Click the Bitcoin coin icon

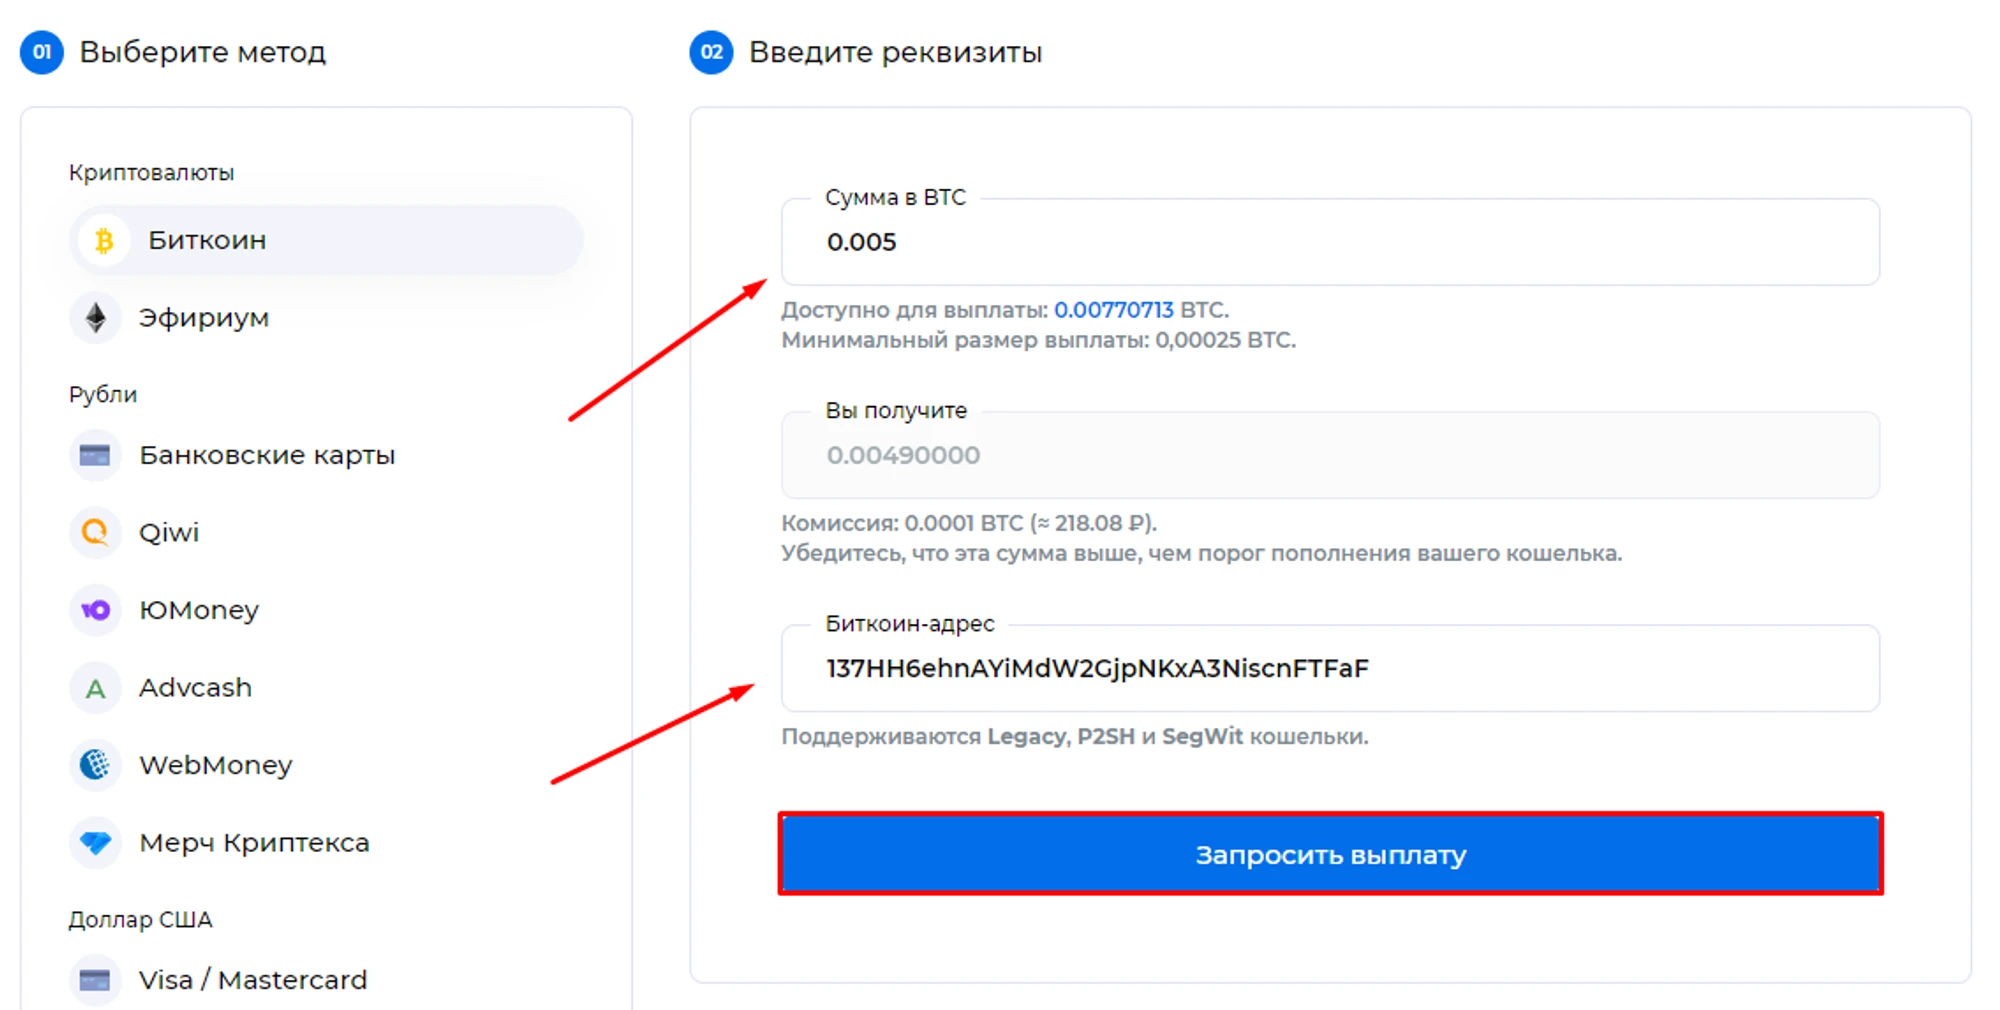pyautogui.click(x=104, y=241)
